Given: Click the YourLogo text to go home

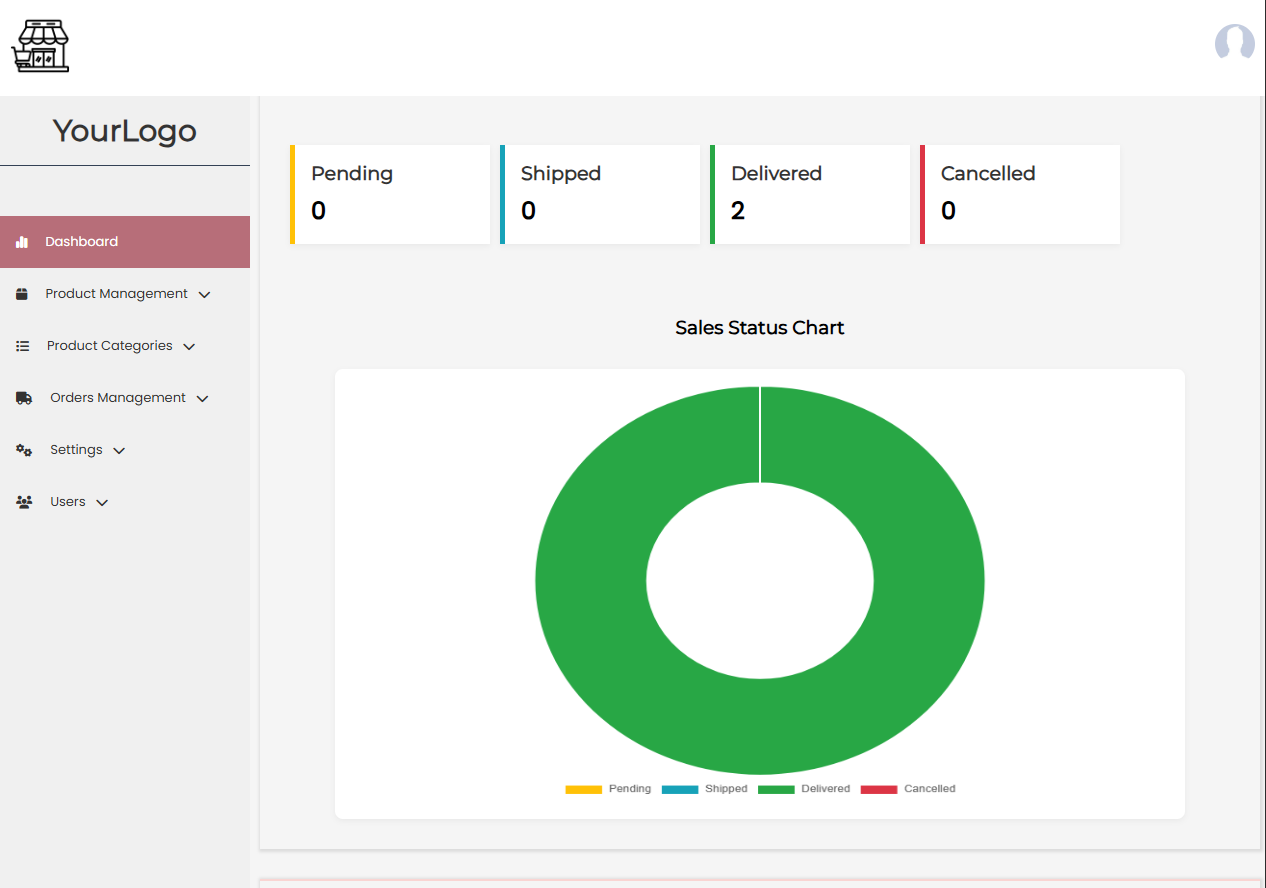Looking at the screenshot, I should pos(125,131).
